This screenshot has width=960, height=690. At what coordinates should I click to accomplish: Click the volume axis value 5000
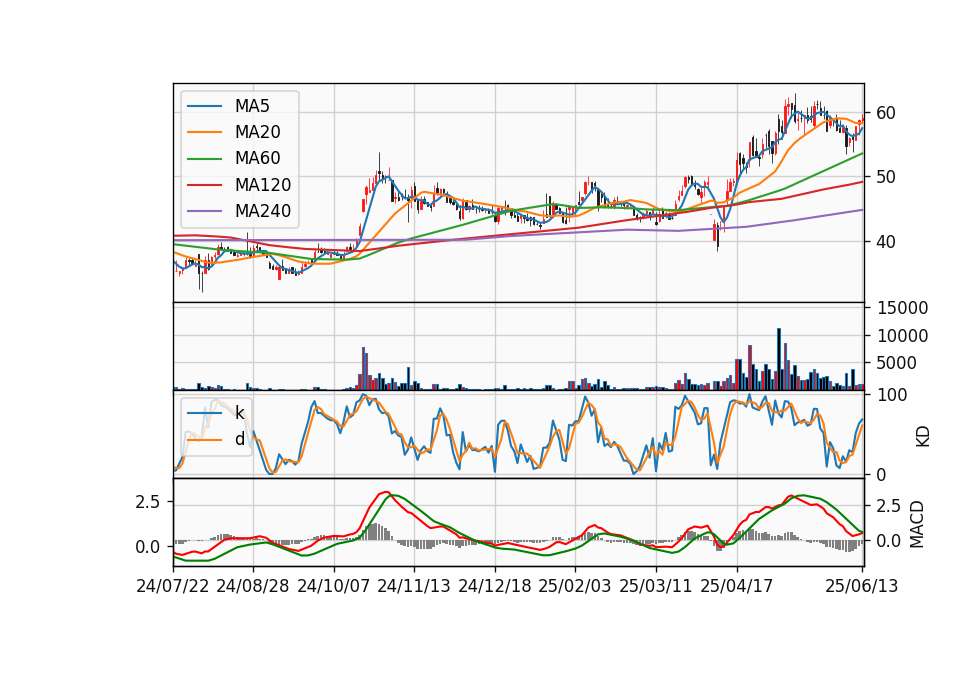click(897, 363)
